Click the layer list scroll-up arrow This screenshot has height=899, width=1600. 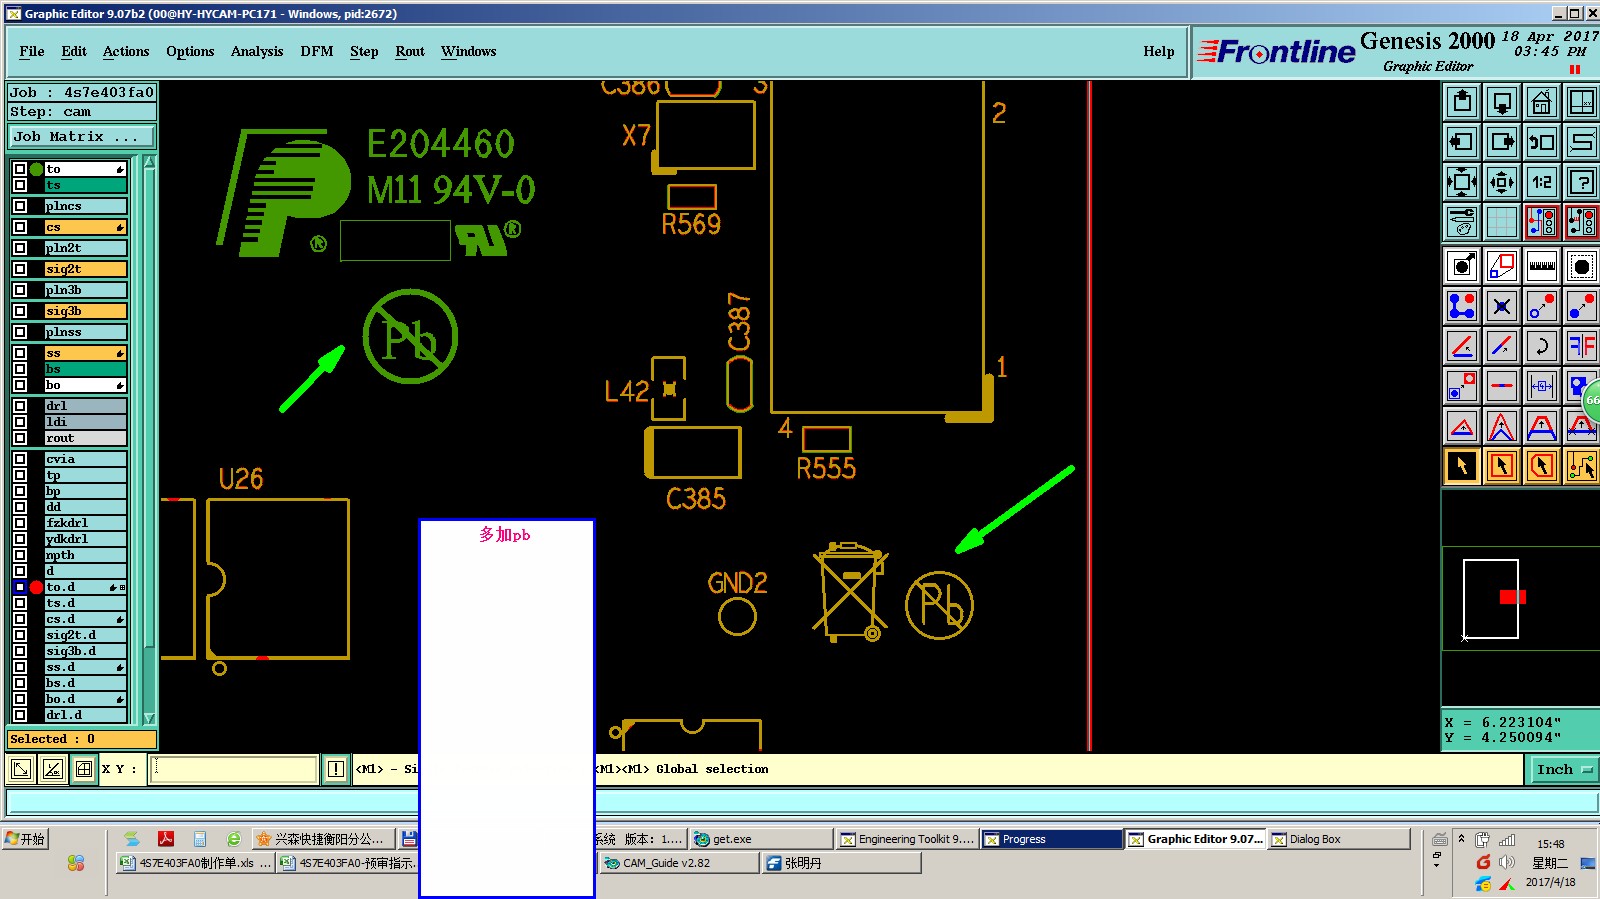[x=149, y=162]
